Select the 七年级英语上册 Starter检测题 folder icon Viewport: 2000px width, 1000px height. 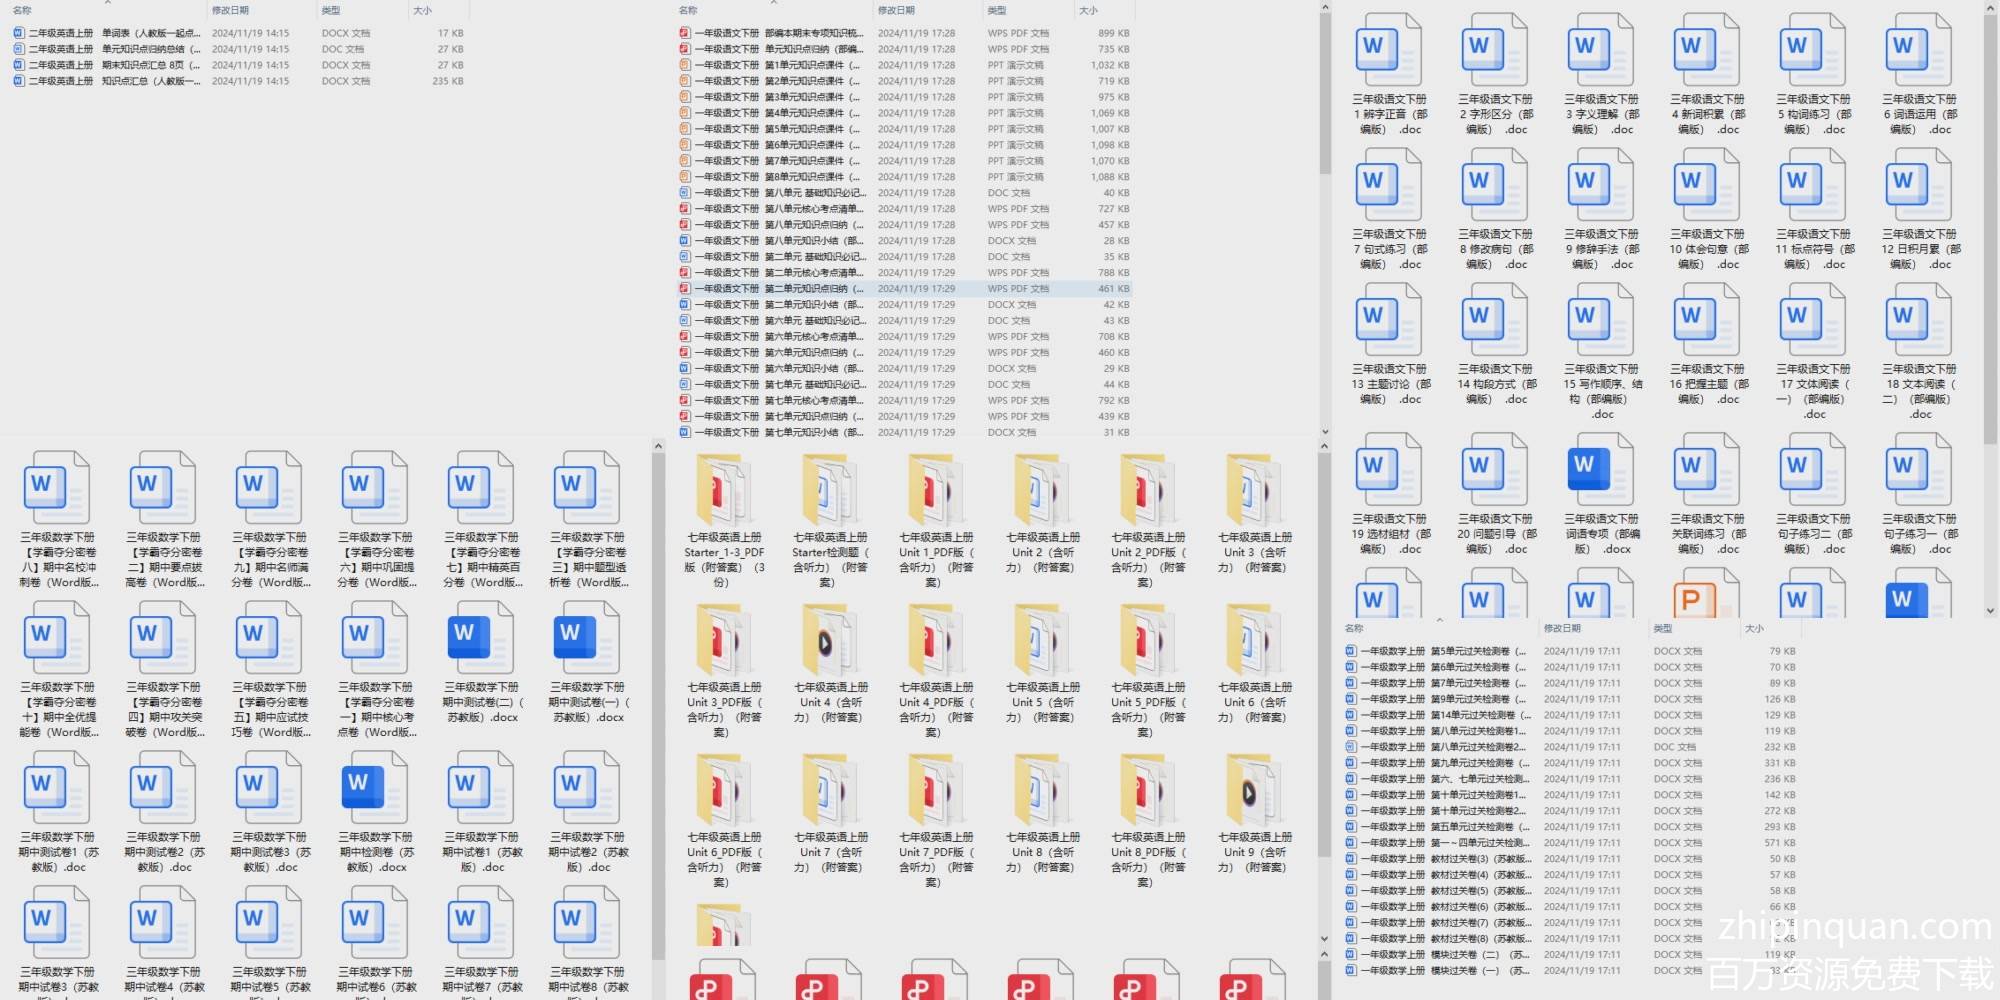[x=830, y=490]
